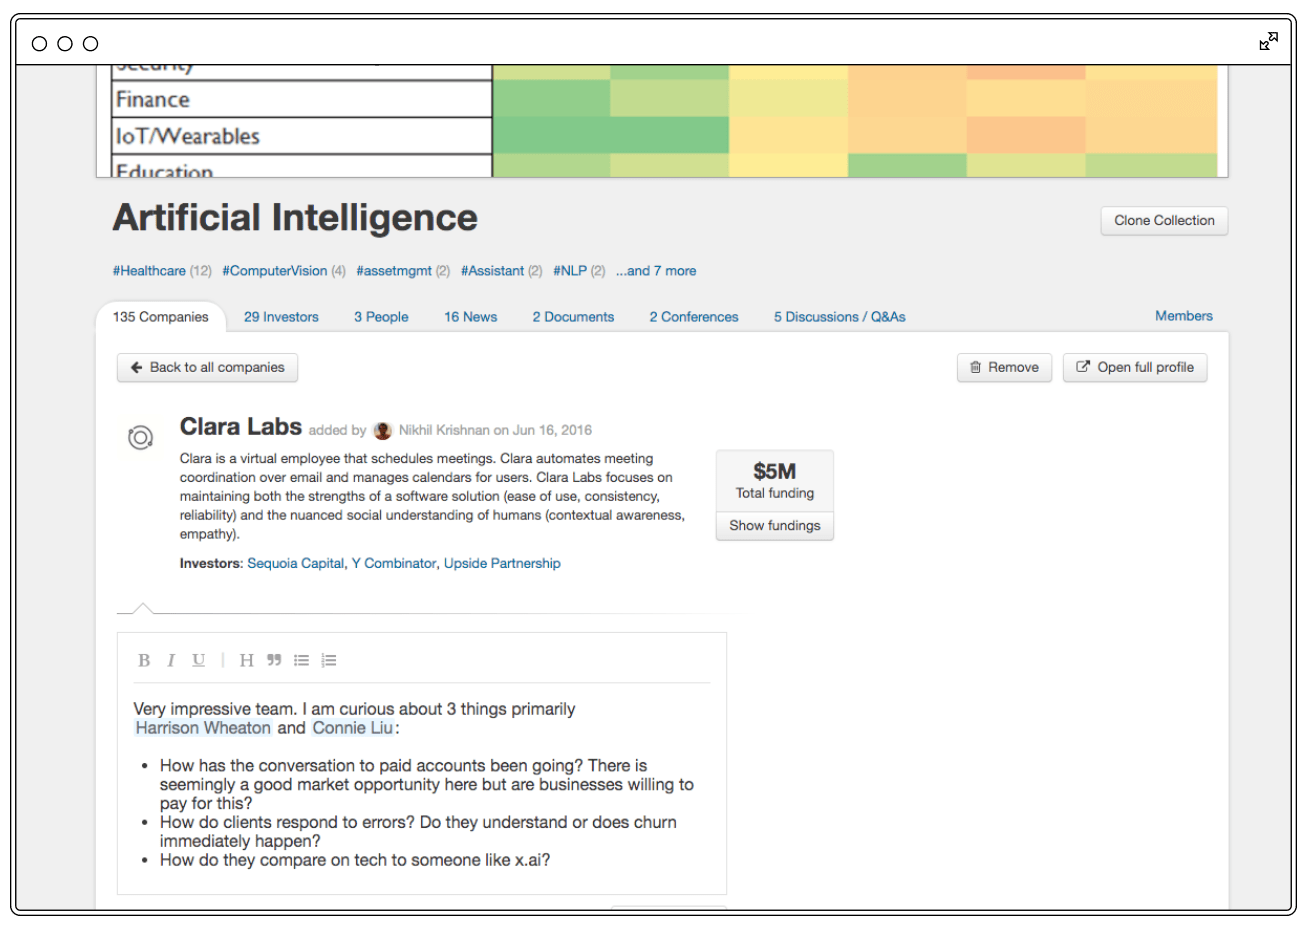Click Nikhil Krishnan's avatar
This screenshot has height=931, width=1300.
click(383, 430)
